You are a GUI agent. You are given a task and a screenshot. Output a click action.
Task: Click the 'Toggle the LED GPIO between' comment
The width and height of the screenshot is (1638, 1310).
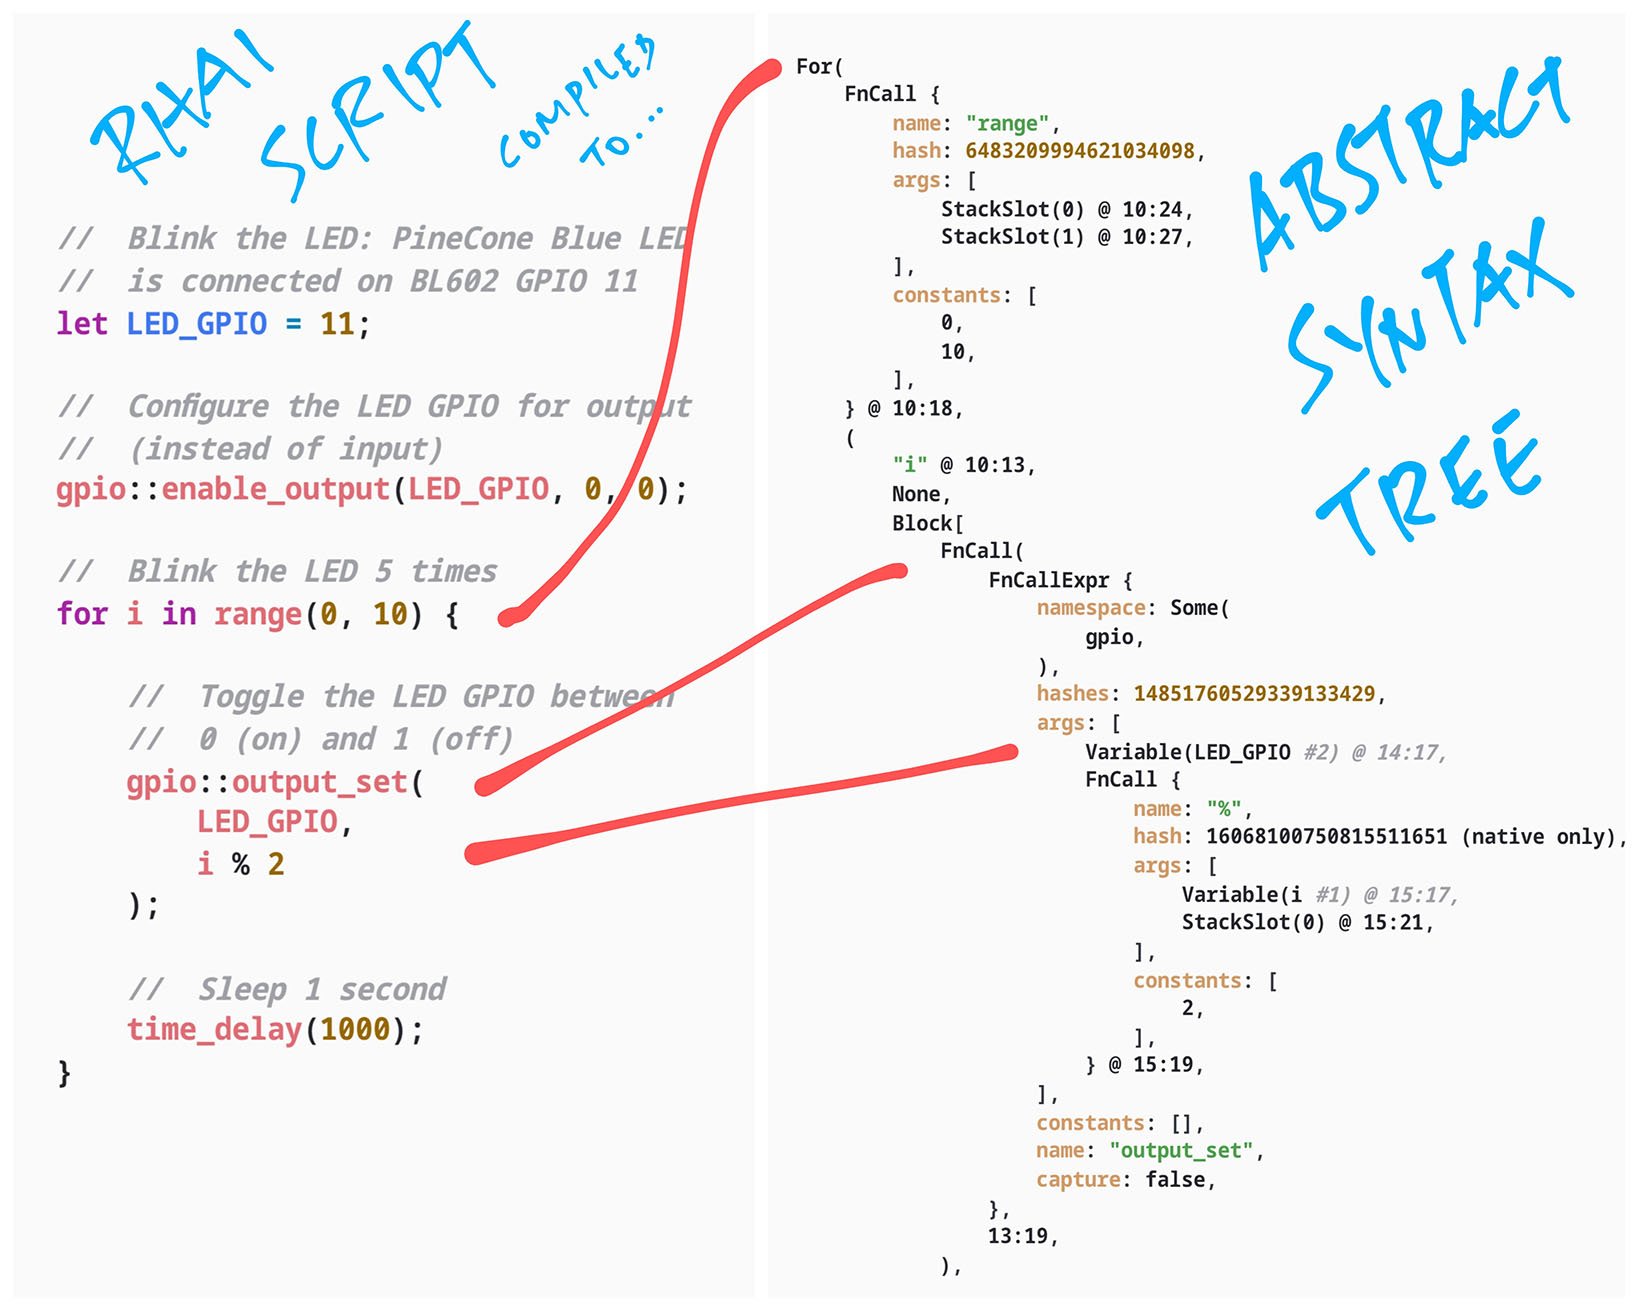click(436, 696)
